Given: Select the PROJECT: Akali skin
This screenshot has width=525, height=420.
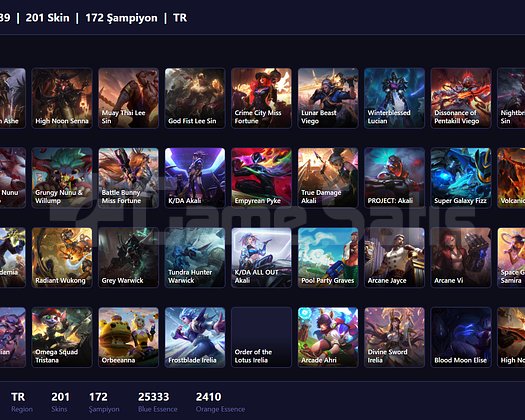Looking at the screenshot, I should pyautogui.click(x=394, y=178).
